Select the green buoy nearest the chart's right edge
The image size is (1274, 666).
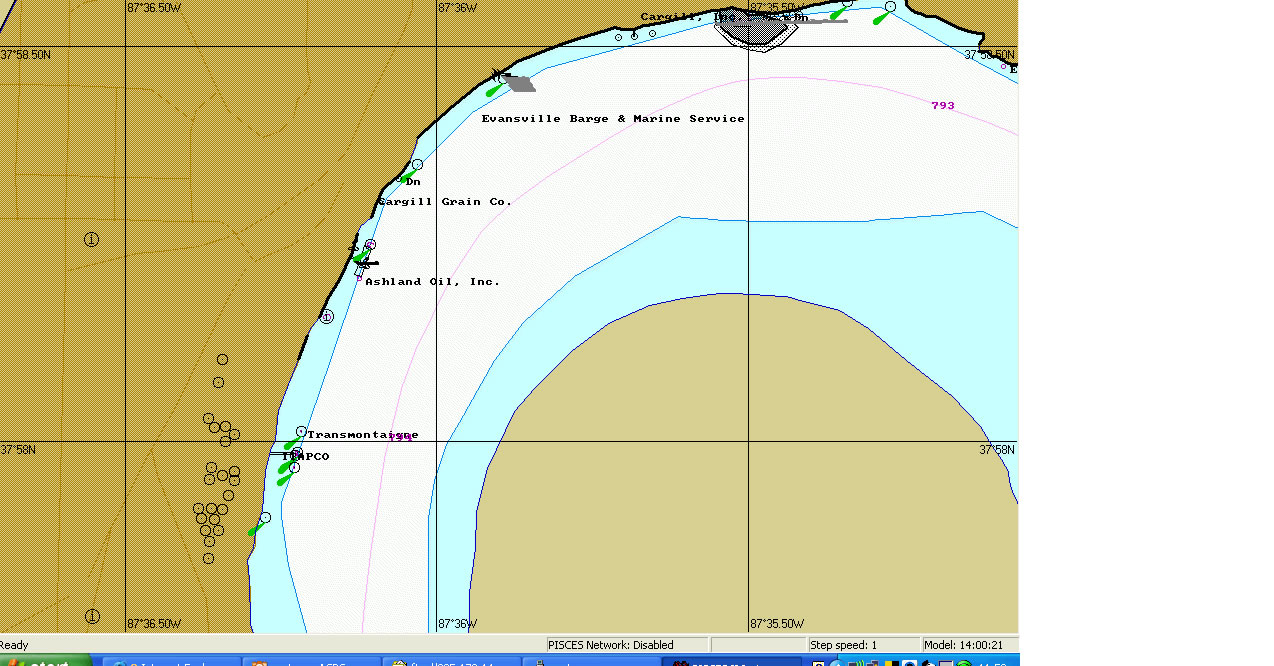[x=881, y=17]
